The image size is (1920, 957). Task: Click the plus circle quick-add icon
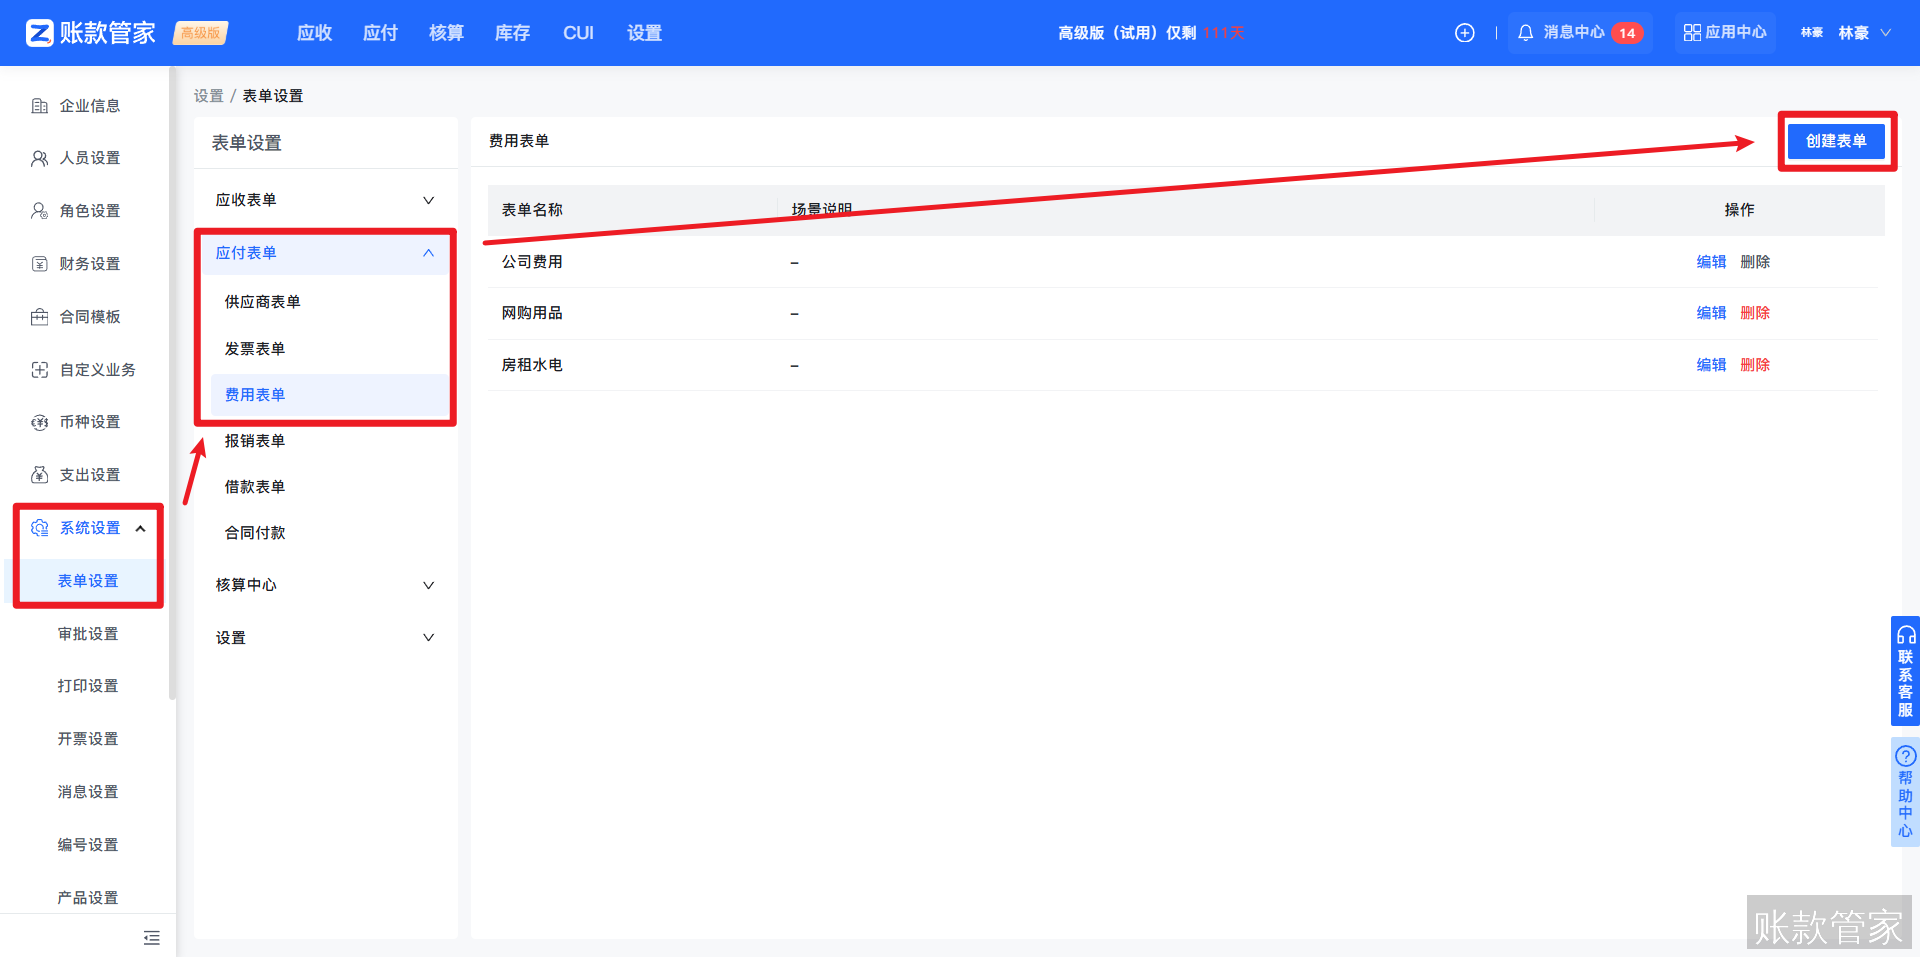[1464, 33]
